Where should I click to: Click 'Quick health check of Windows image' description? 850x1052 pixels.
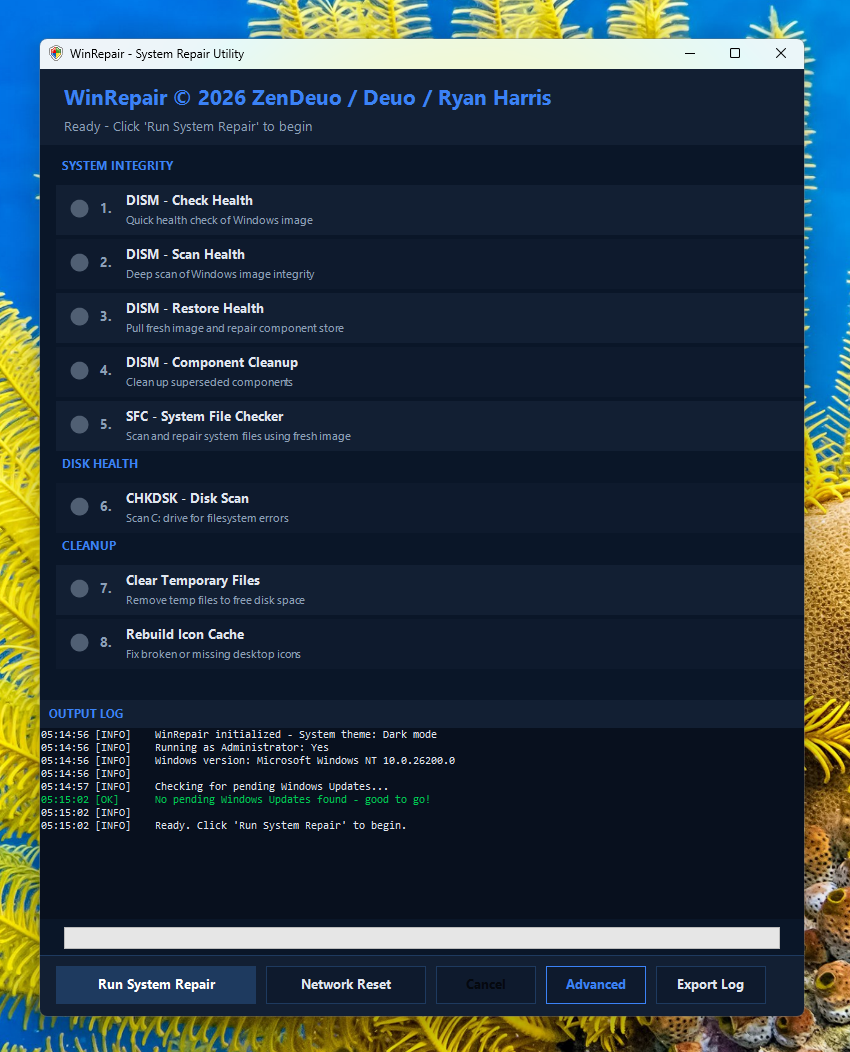[219, 220]
